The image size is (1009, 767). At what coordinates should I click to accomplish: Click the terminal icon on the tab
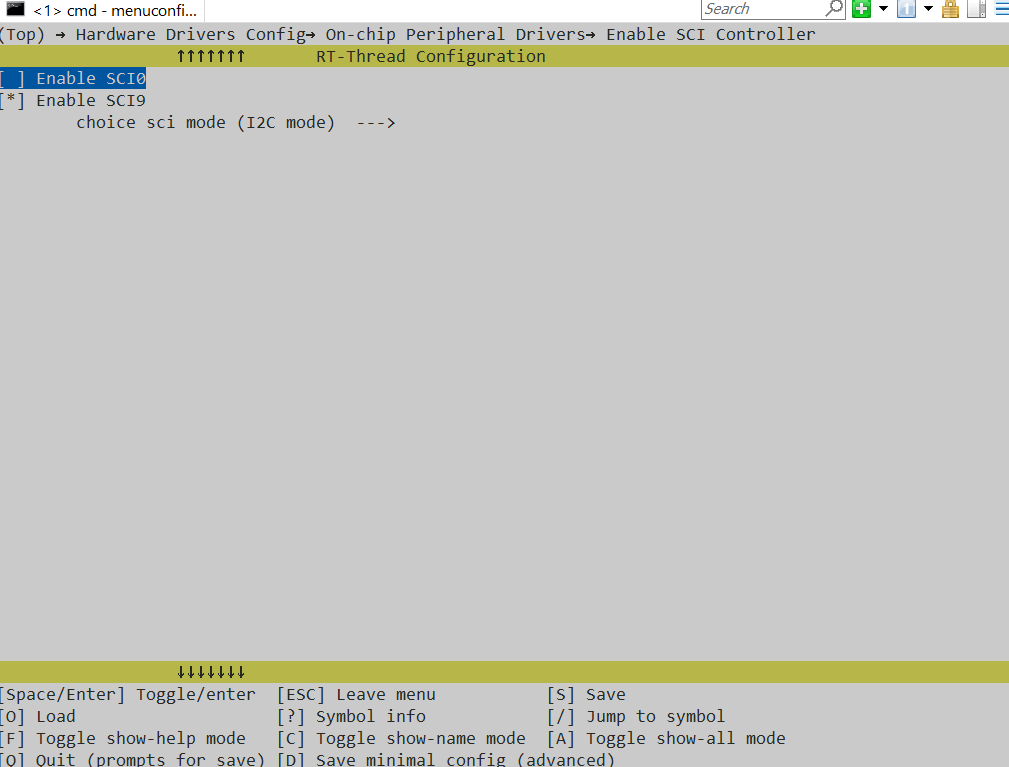[x=15, y=9]
